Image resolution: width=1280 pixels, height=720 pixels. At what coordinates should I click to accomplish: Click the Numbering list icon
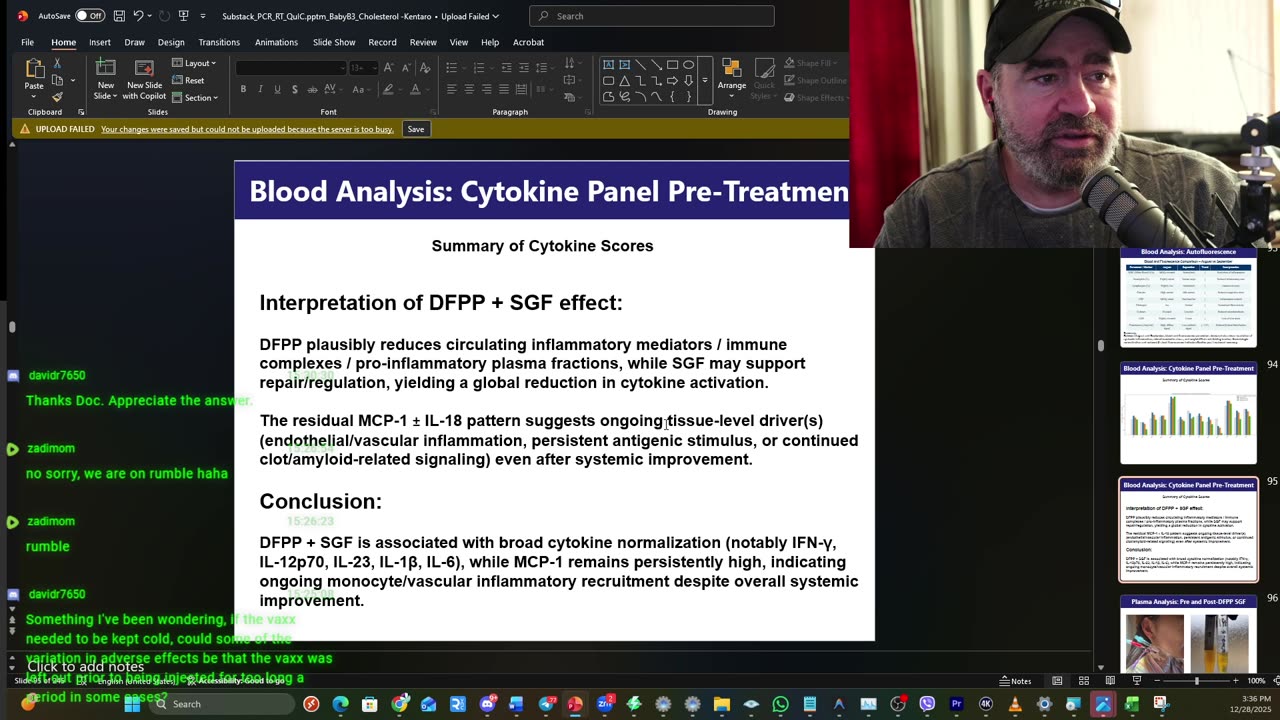[481, 68]
